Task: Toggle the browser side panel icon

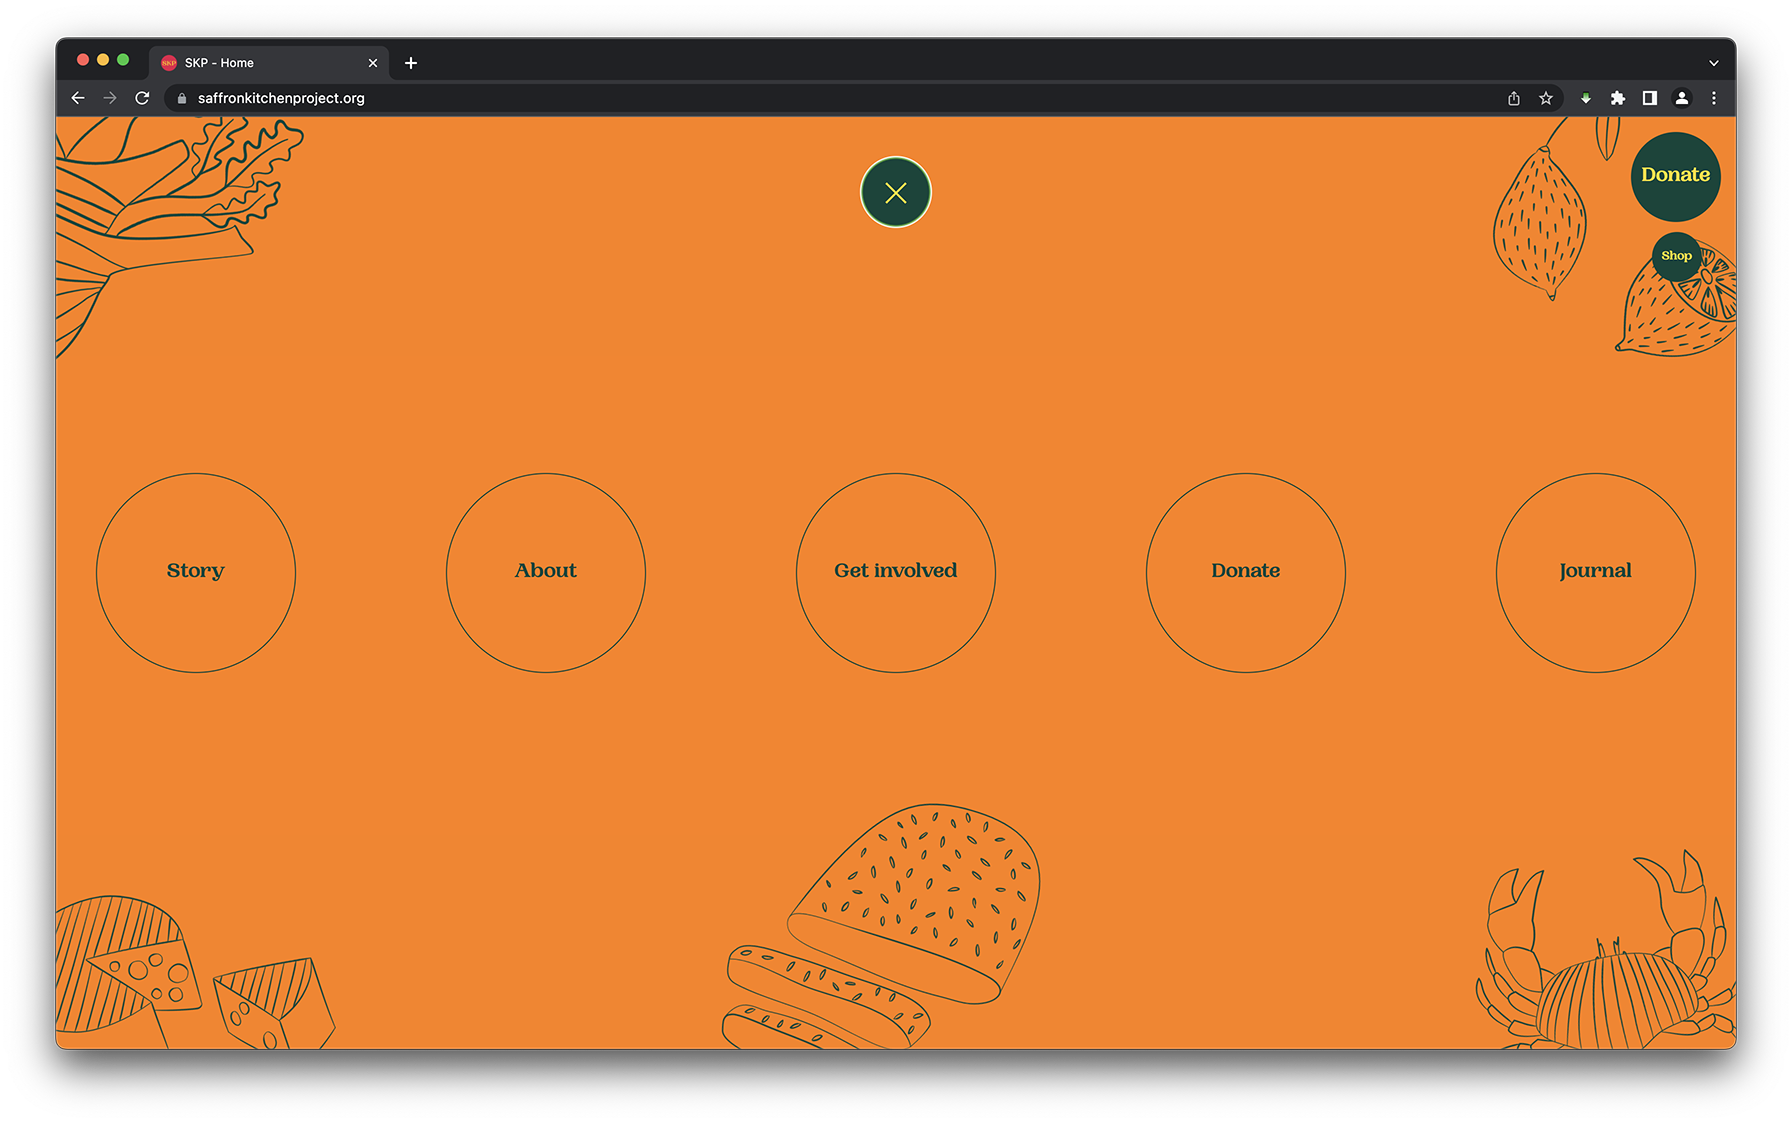Action: coord(1650,98)
